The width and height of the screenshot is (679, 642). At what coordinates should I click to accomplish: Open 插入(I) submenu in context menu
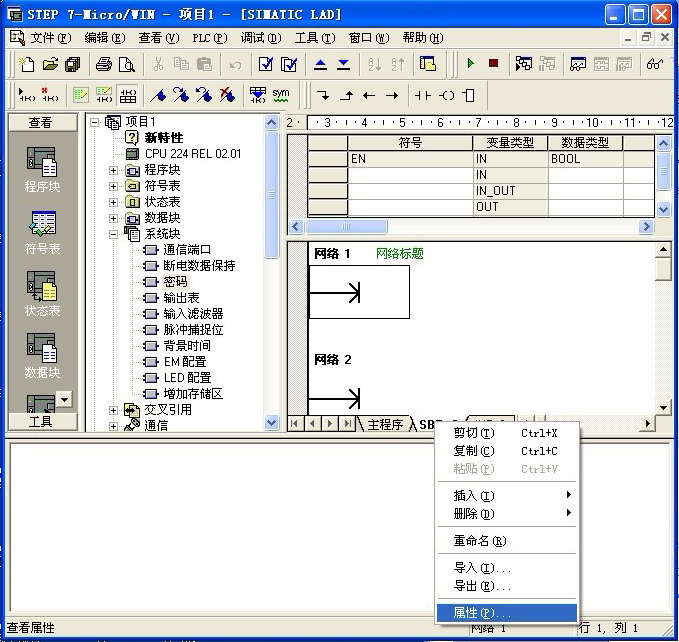(x=507, y=495)
